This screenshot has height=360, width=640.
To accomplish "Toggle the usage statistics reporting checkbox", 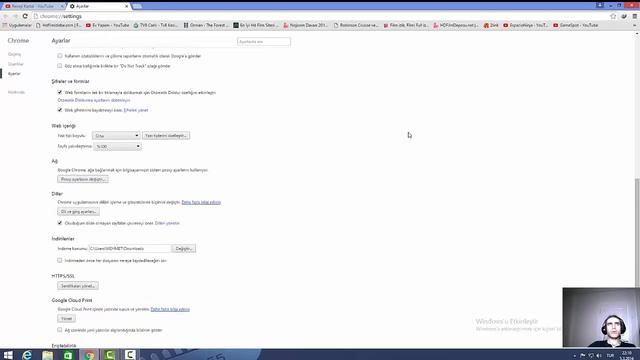I will point(60,56).
